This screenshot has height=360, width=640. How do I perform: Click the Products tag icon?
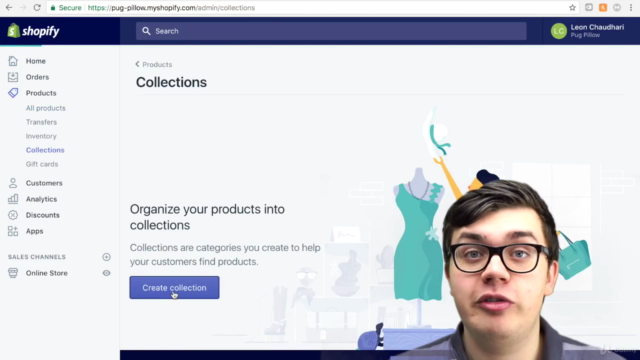(x=13, y=93)
